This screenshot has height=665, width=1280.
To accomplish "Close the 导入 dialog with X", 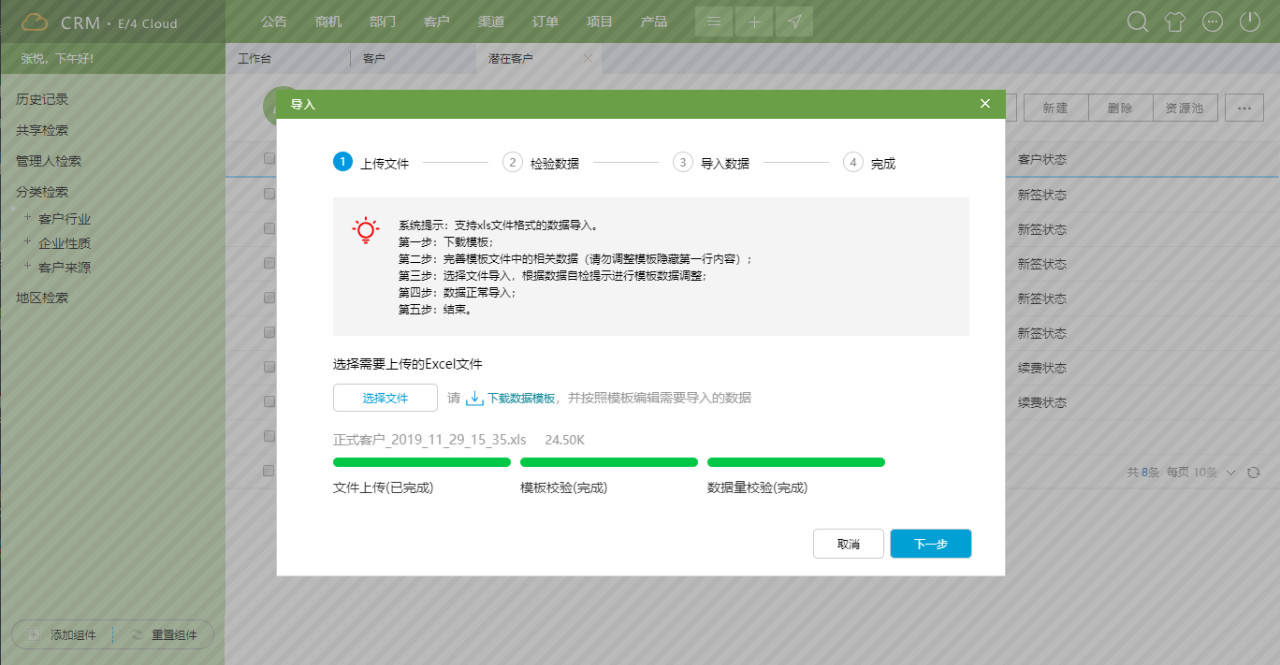I will [985, 103].
